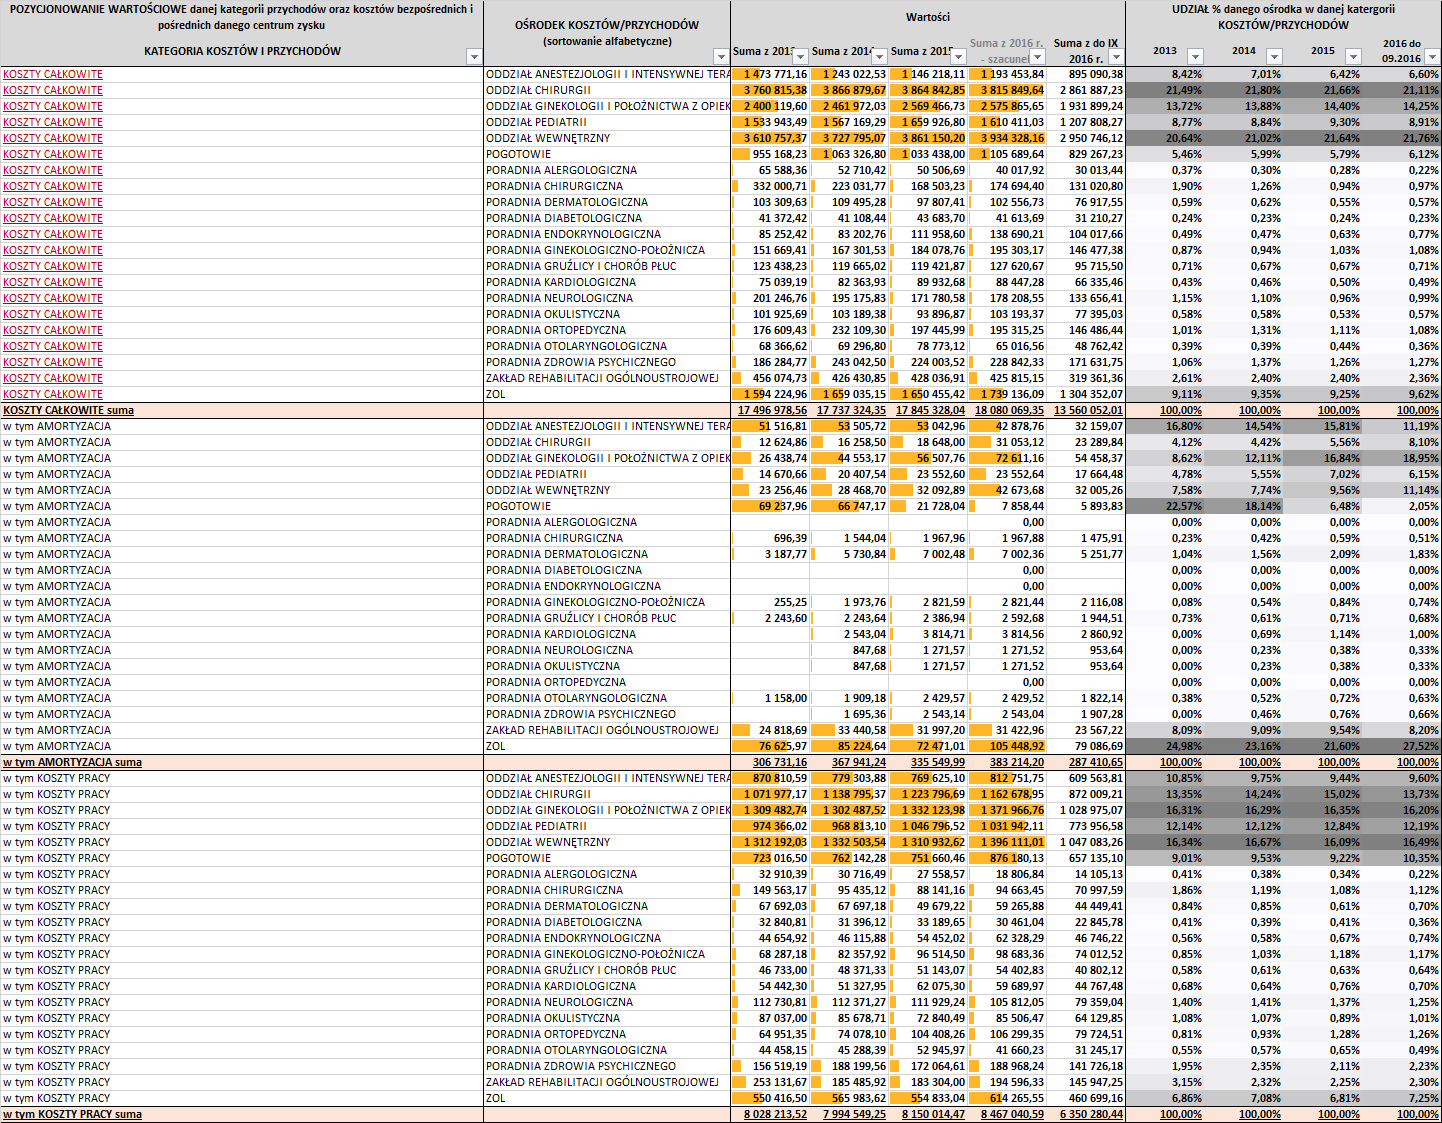Select cell value 2 400 119,60
Viewport: 1442px width, 1123px height.
pos(770,106)
